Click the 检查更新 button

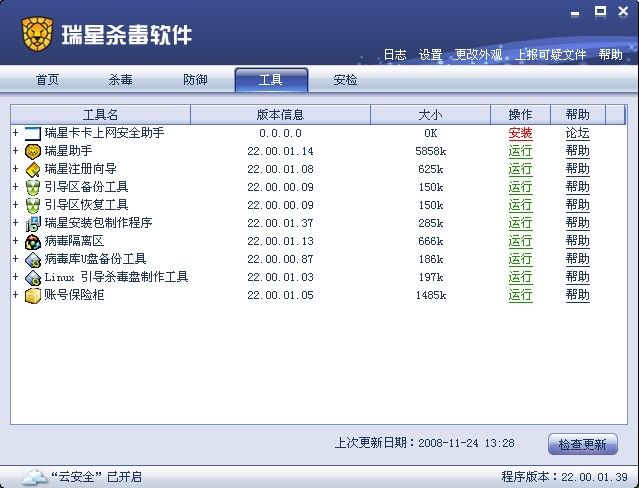(x=583, y=444)
